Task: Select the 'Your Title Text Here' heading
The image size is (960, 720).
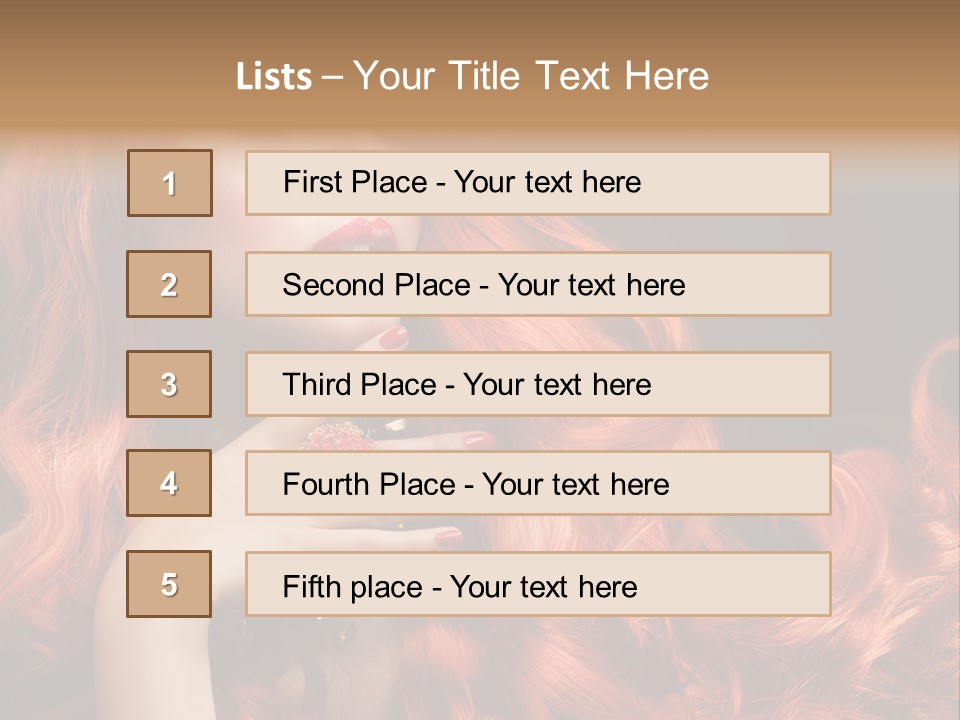Action: 531,76
